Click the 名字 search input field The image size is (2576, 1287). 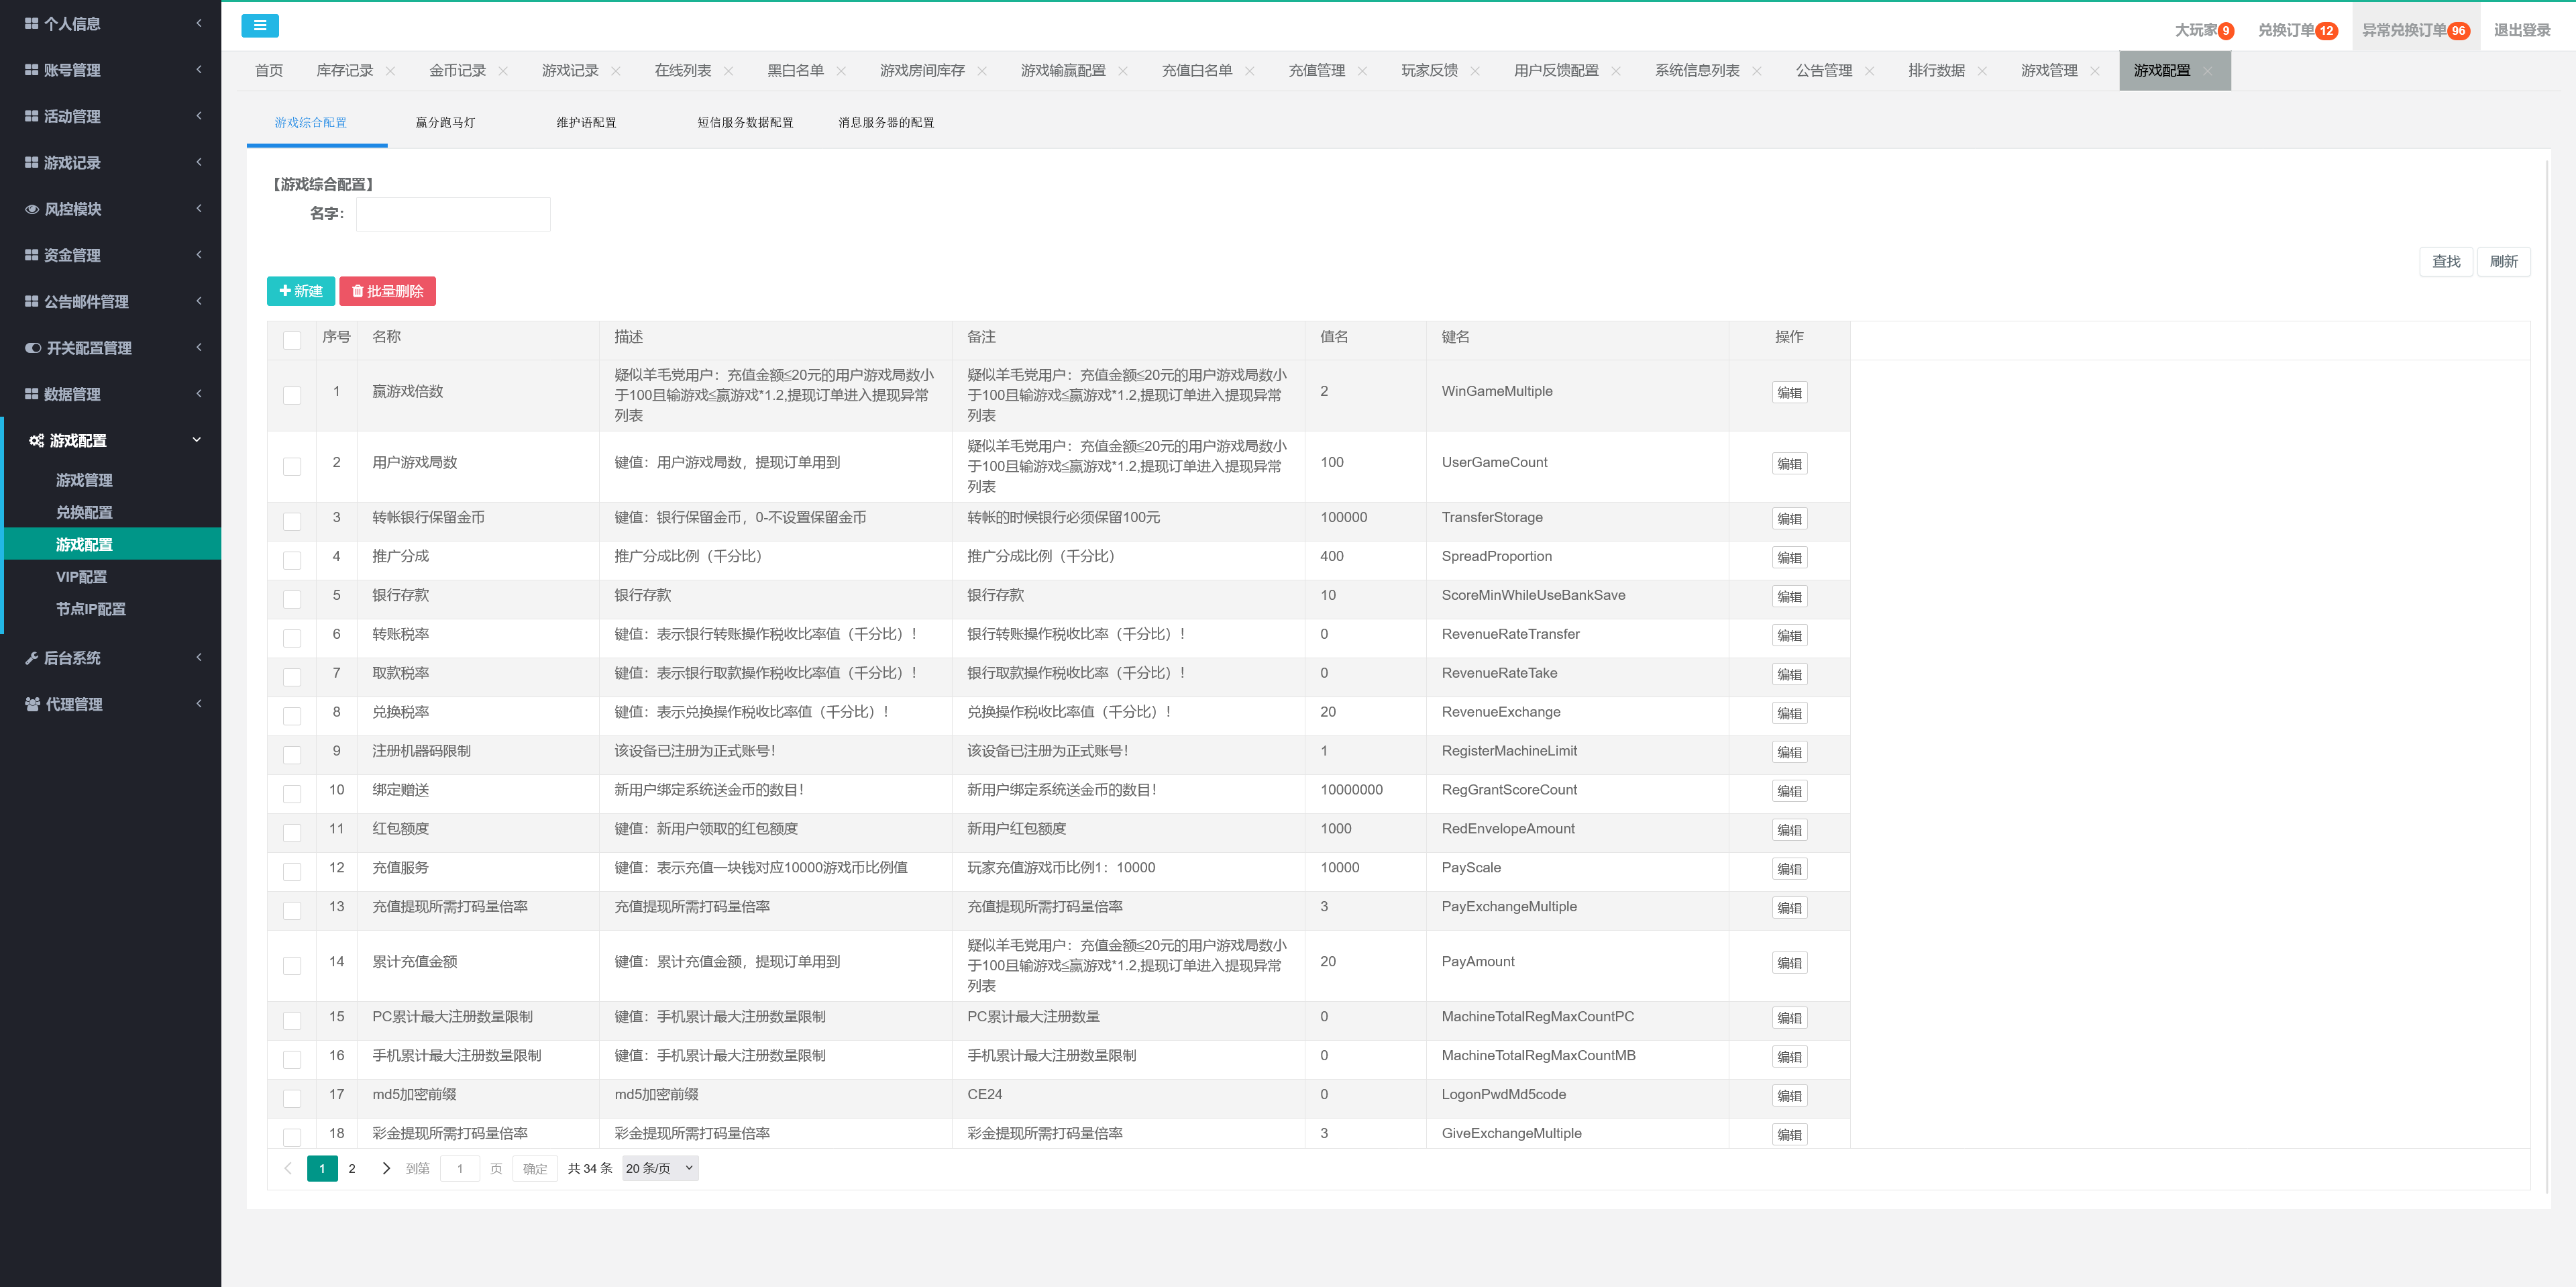(x=452, y=214)
